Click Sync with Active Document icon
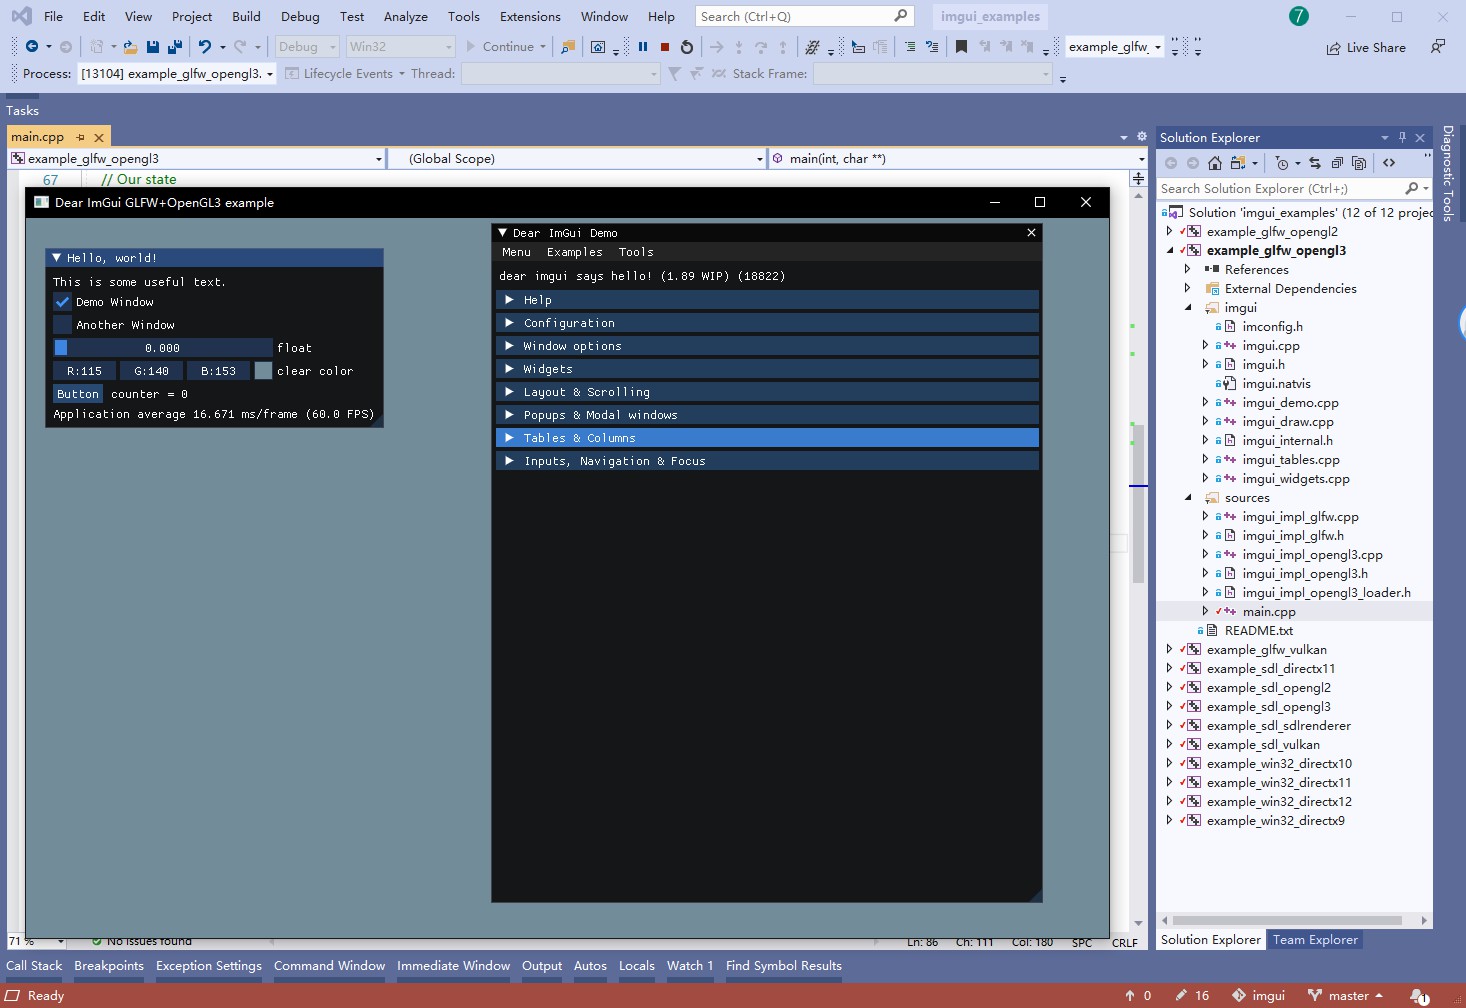The width and height of the screenshot is (1466, 1008). (x=1315, y=163)
